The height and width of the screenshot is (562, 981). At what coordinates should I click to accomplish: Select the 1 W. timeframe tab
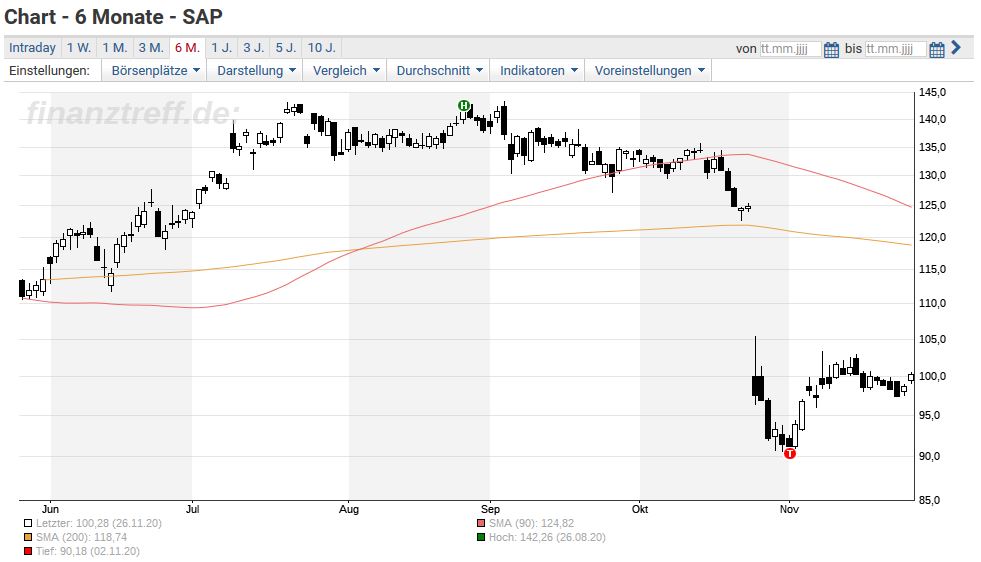79,48
